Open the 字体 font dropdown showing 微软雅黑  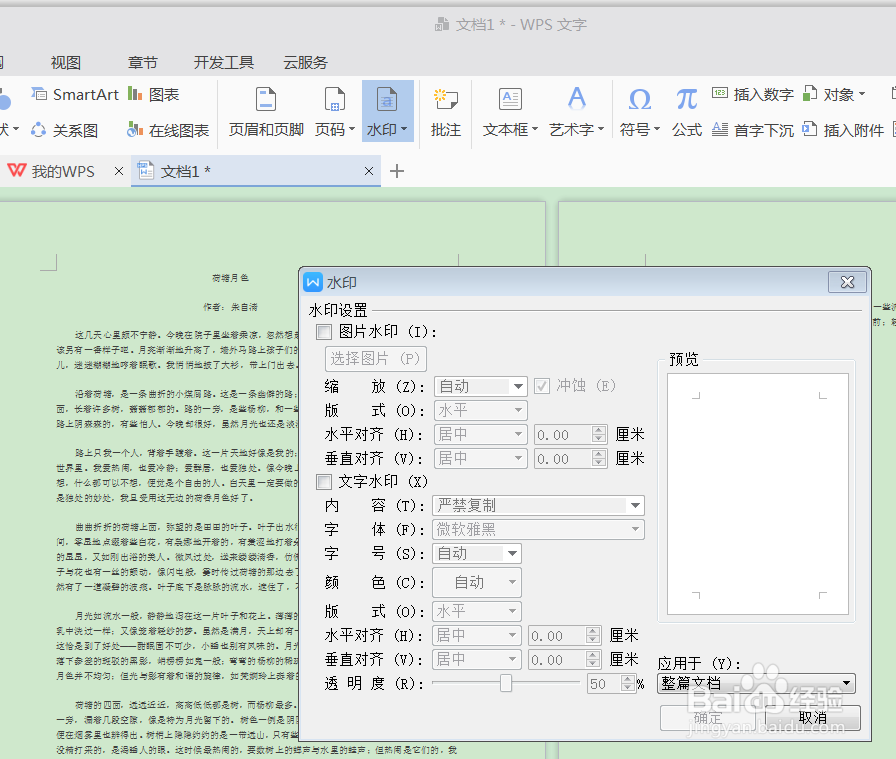coord(634,529)
